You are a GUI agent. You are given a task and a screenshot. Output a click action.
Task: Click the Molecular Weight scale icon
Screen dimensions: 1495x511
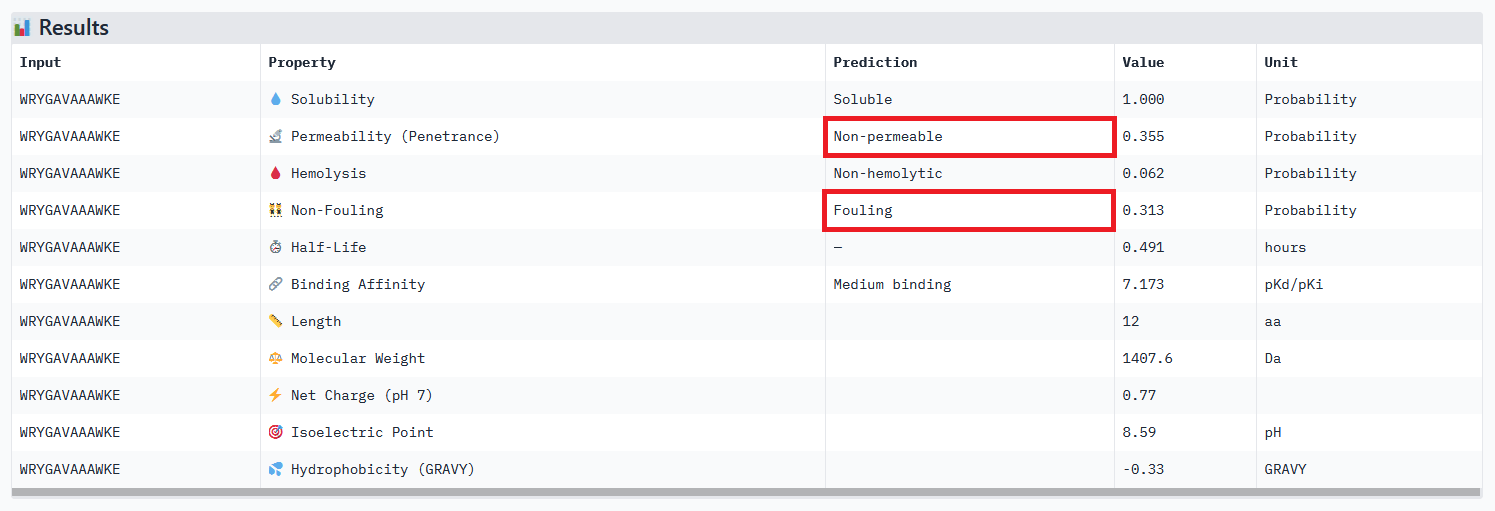[276, 358]
